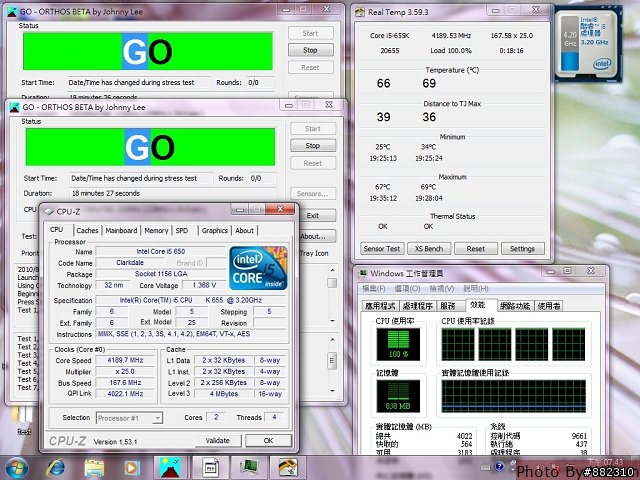Switch to the 網路功能 tab in Task Manager
The image size is (640, 480).
515,305
